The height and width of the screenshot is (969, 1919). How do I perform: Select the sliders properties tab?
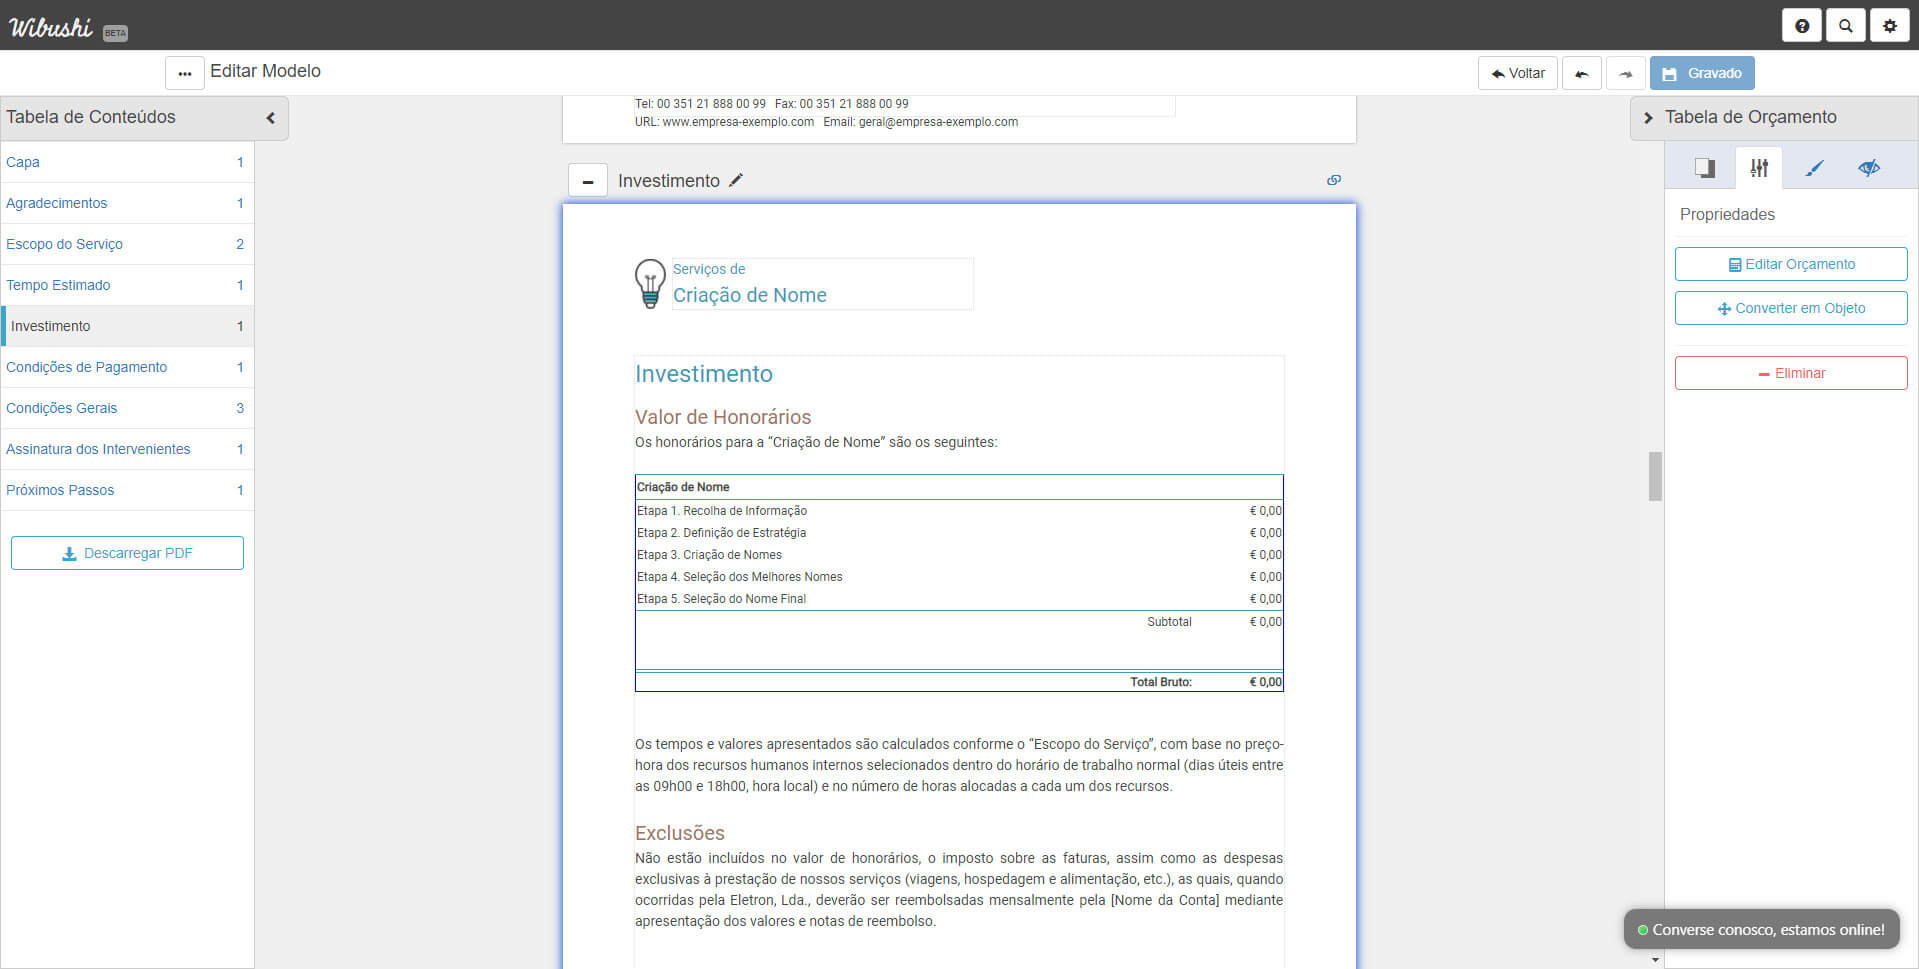[x=1759, y=168]
